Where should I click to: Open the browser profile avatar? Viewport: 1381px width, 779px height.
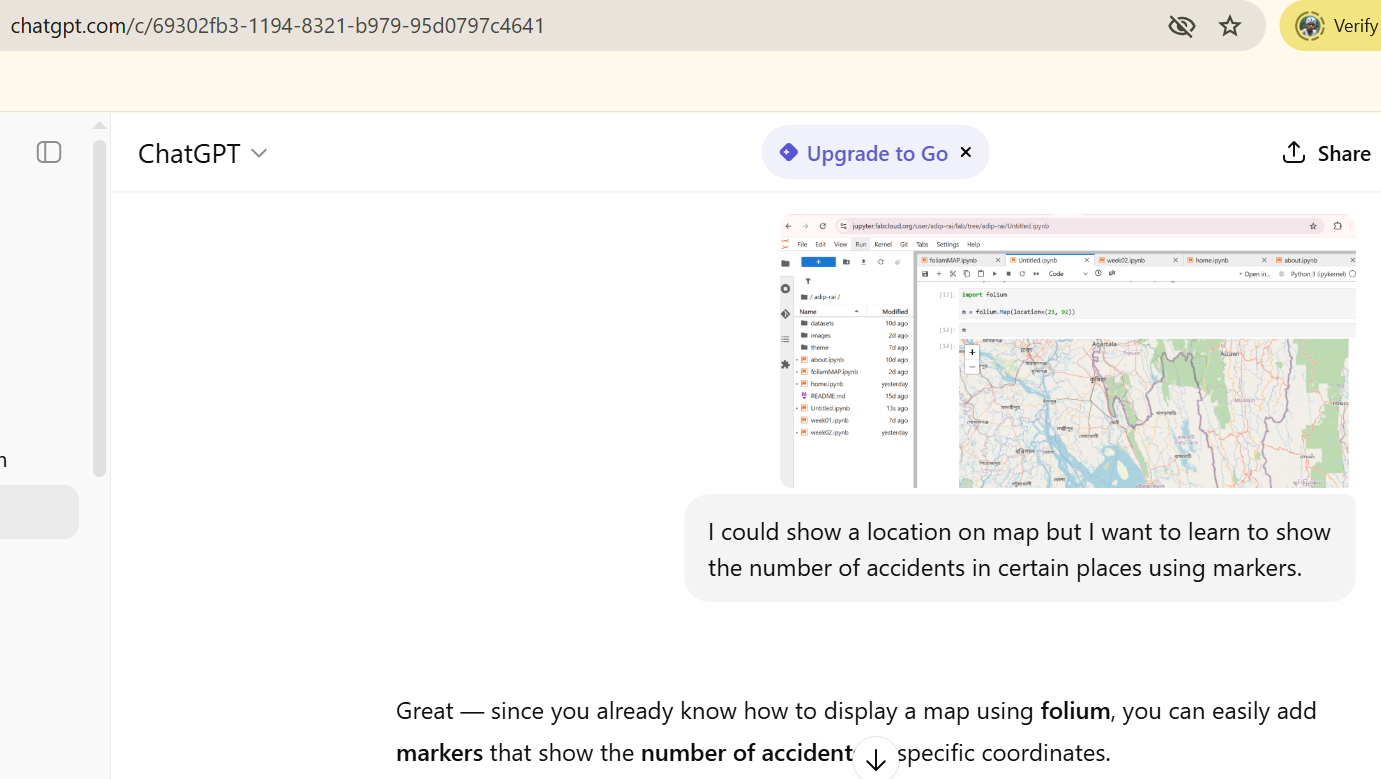(1309, 26)
